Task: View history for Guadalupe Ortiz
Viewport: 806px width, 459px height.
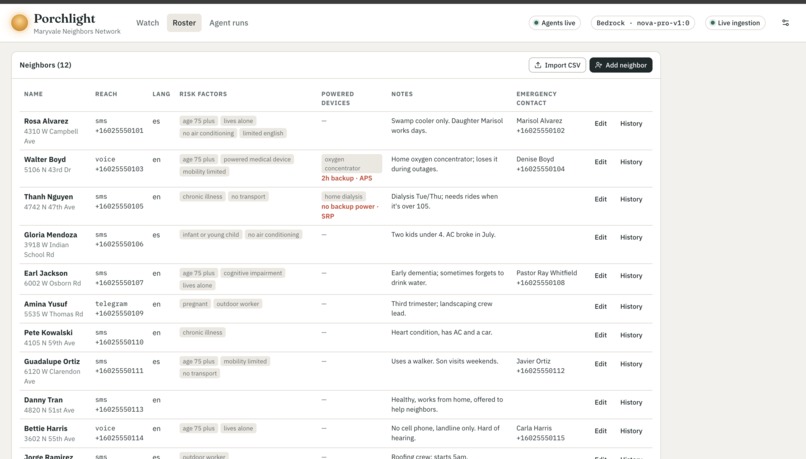Action: pos(631,364)
